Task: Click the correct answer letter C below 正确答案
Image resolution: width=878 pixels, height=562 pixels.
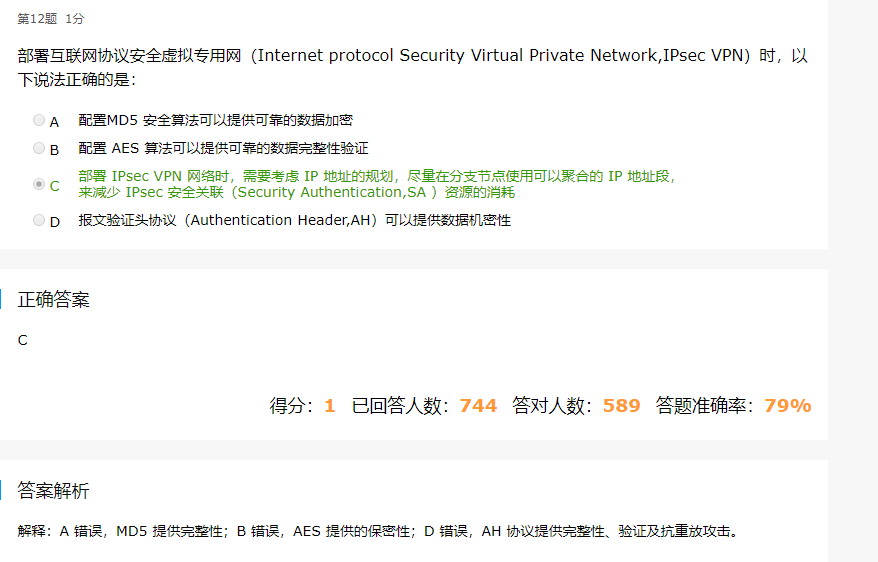Action: [22, 340]
